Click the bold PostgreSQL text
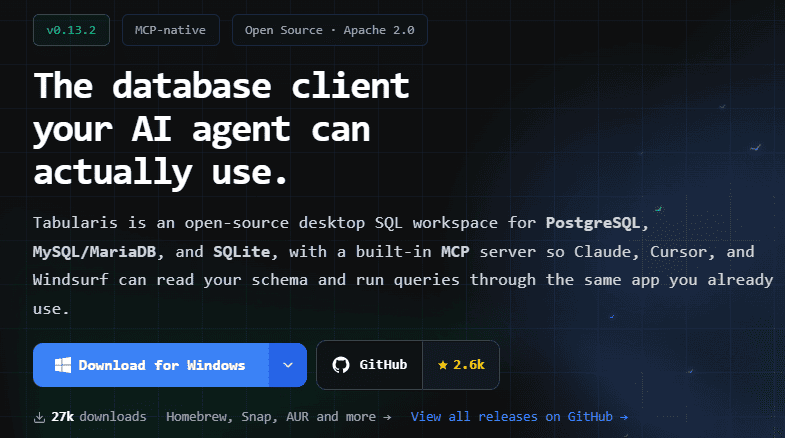Screen dimensions: 785x438 click(593, 223)
